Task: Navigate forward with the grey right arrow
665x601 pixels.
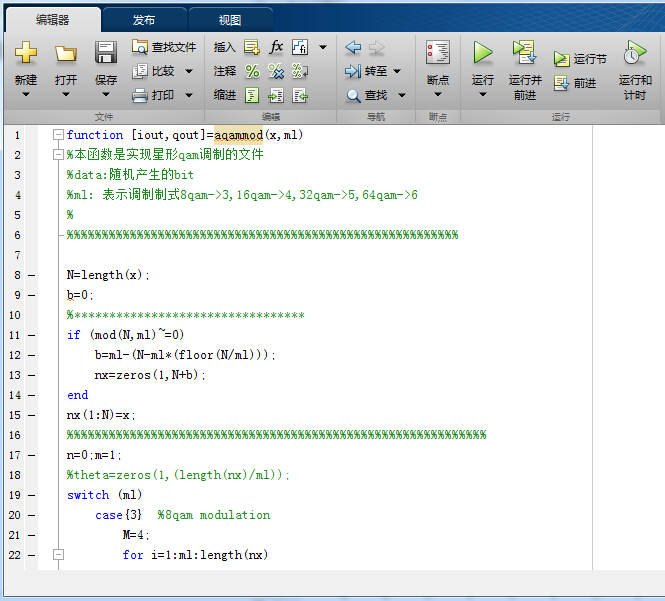Action: 377,47
